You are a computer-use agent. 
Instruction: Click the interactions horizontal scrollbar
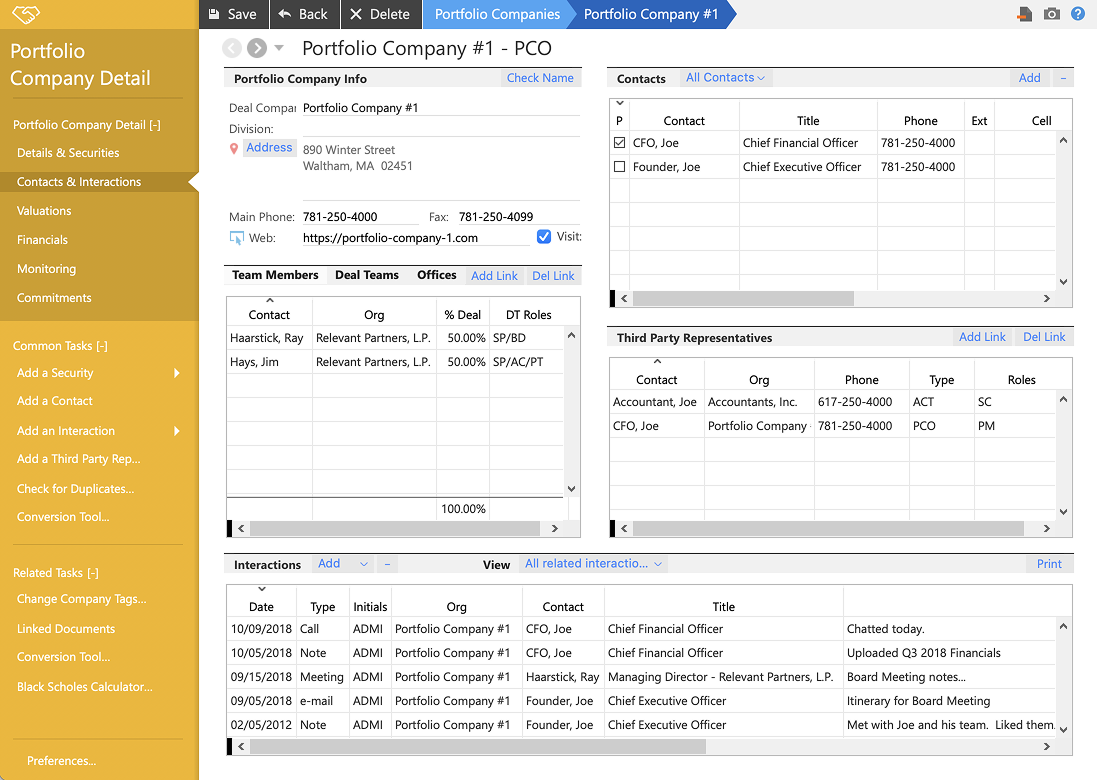(478, 746)
